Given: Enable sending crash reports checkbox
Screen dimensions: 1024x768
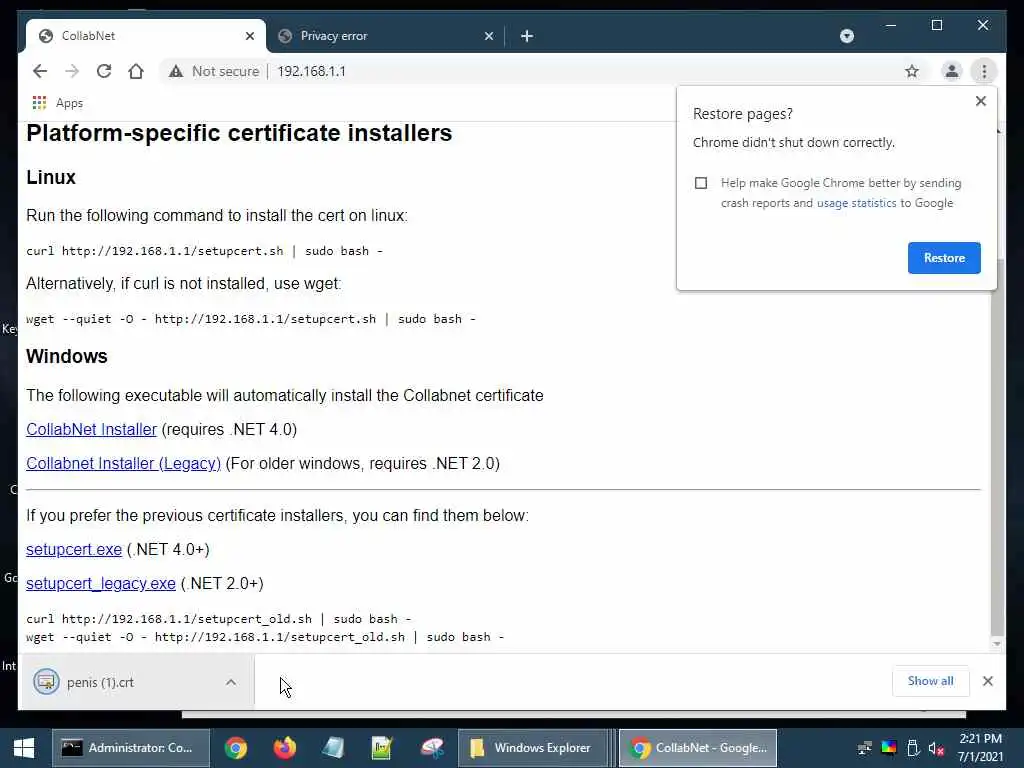Looking at the screenshot, I should [701, 183].
